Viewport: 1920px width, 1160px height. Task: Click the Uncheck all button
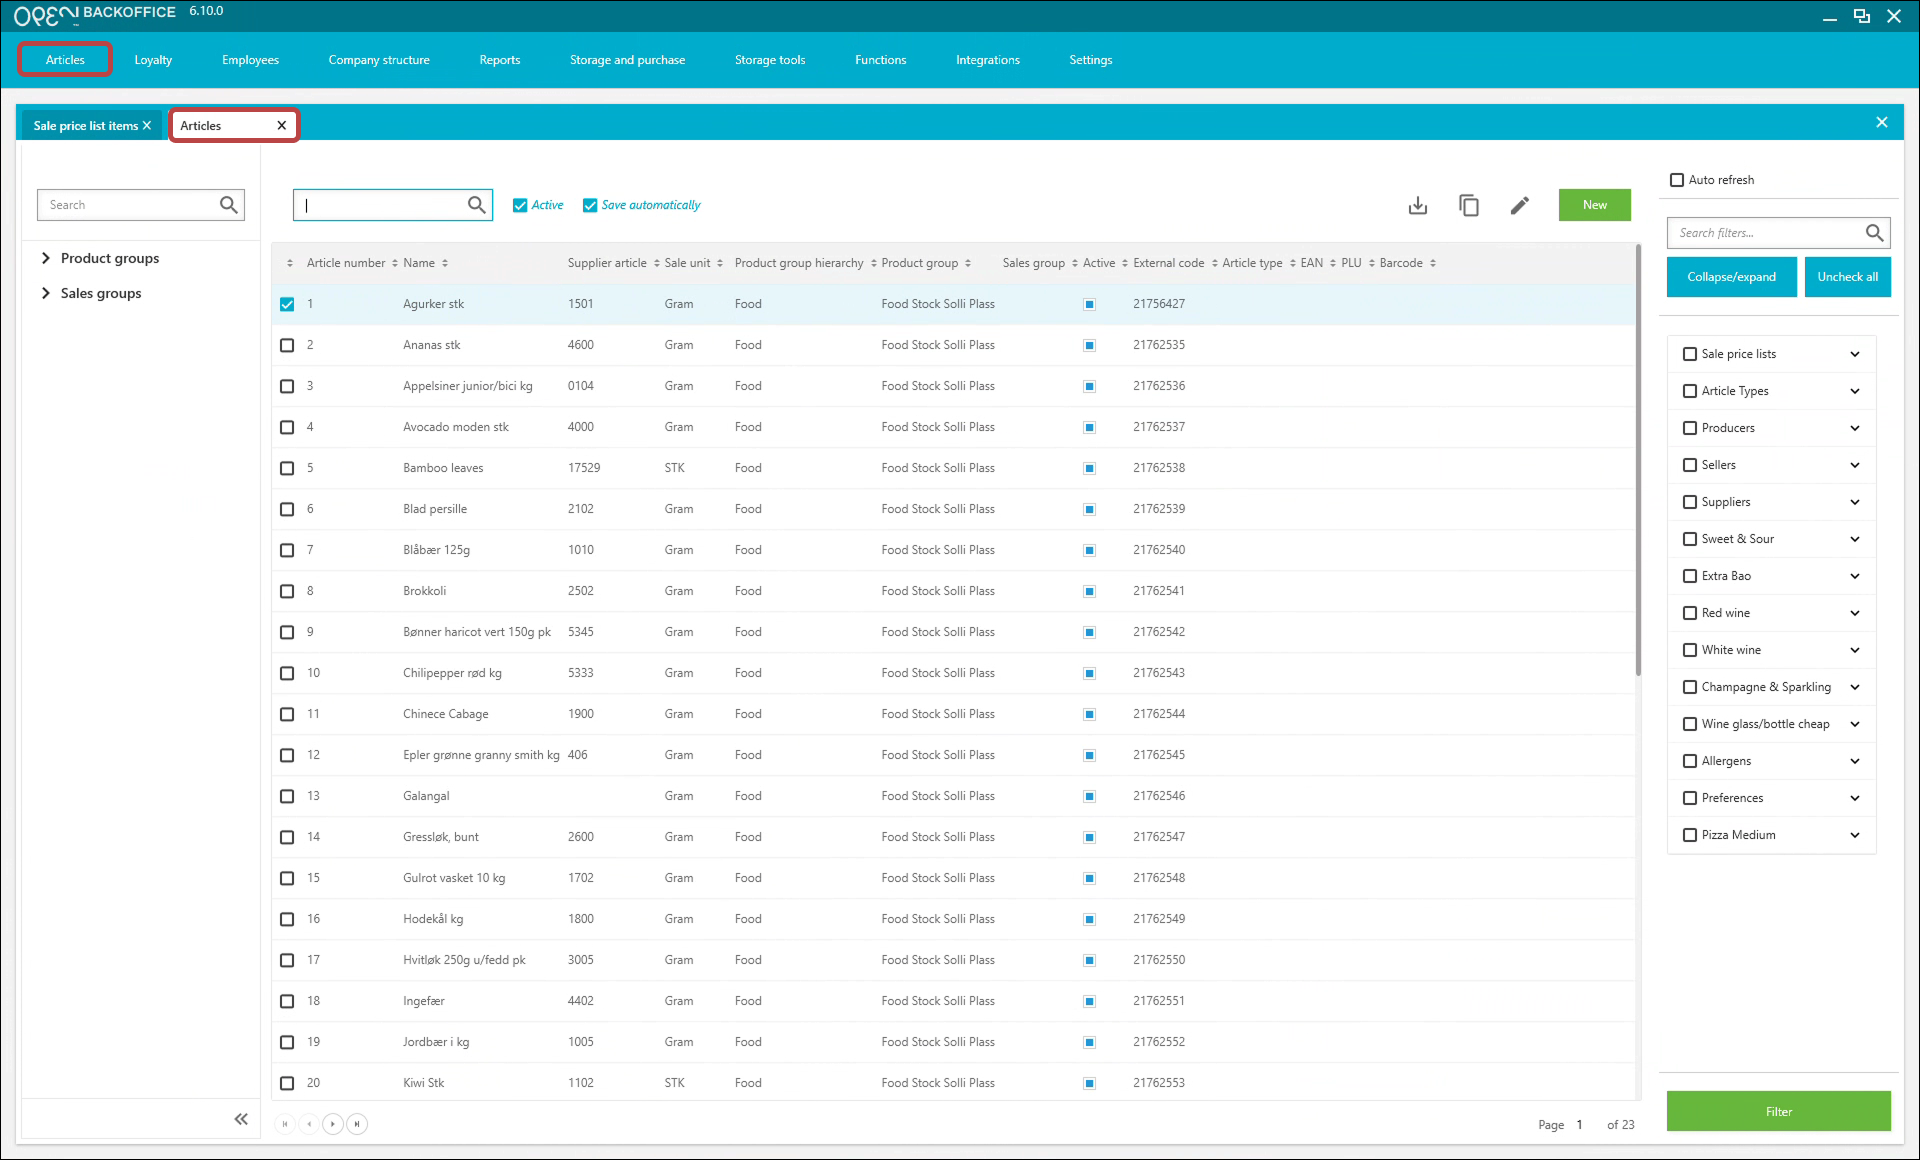click(x=1847, y=277)
